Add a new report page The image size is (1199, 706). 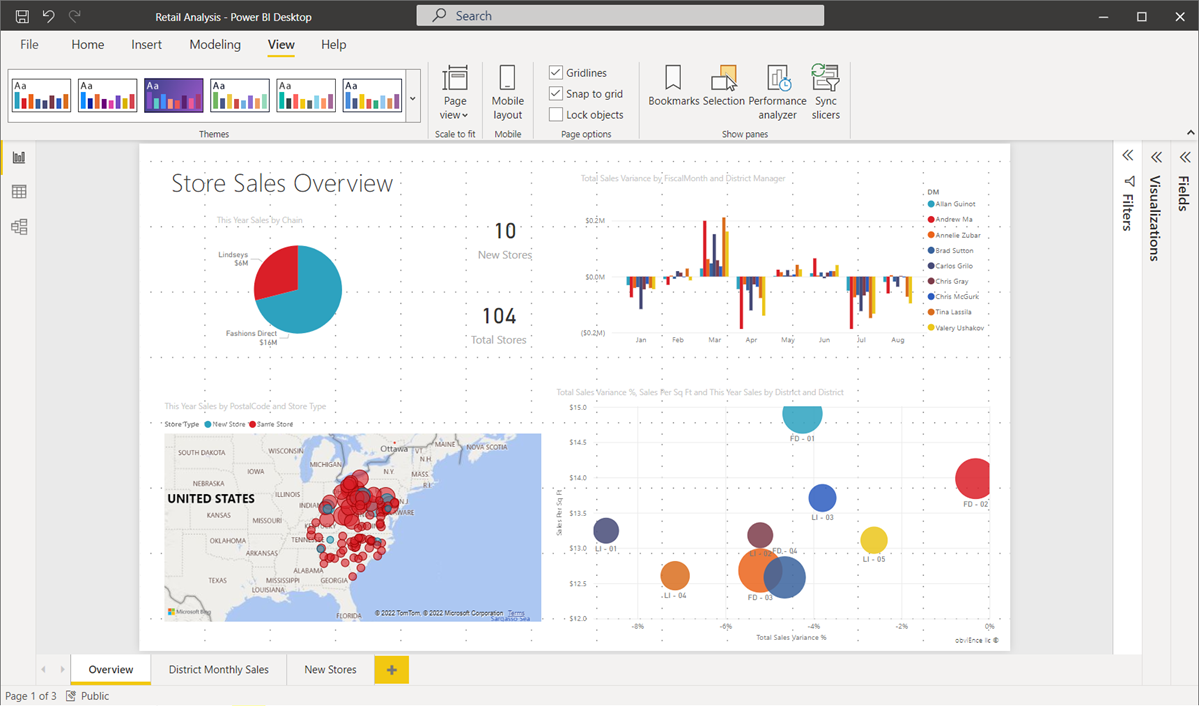[x=390, y=669]
